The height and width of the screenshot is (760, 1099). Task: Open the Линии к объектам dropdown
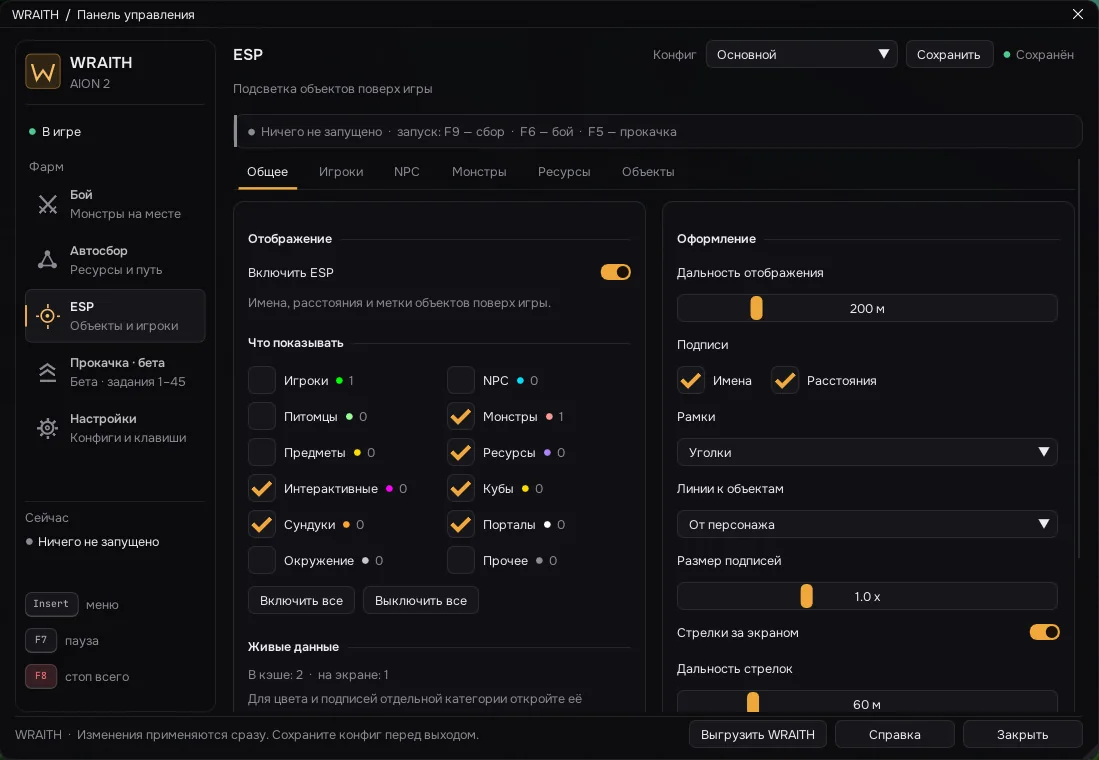pos(867,524)
